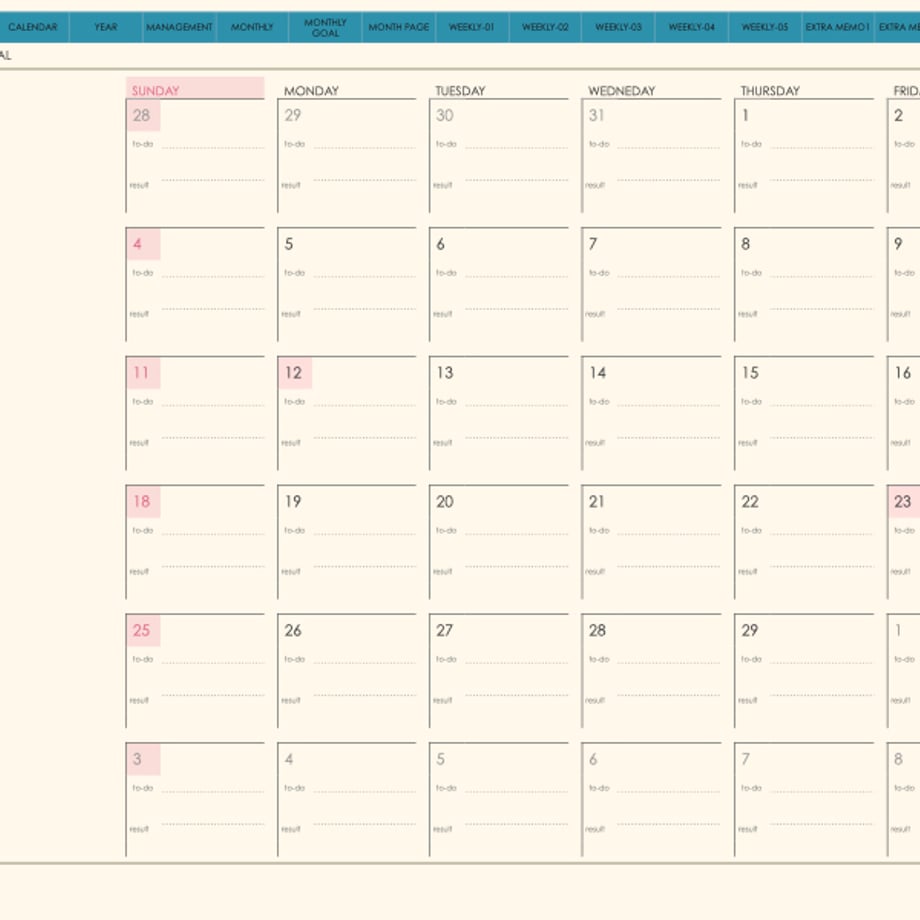Image resolution: width=920 pixels, height=920 pixels.
Task: Click the THURSDAY column header
Action: pos(770,91)
